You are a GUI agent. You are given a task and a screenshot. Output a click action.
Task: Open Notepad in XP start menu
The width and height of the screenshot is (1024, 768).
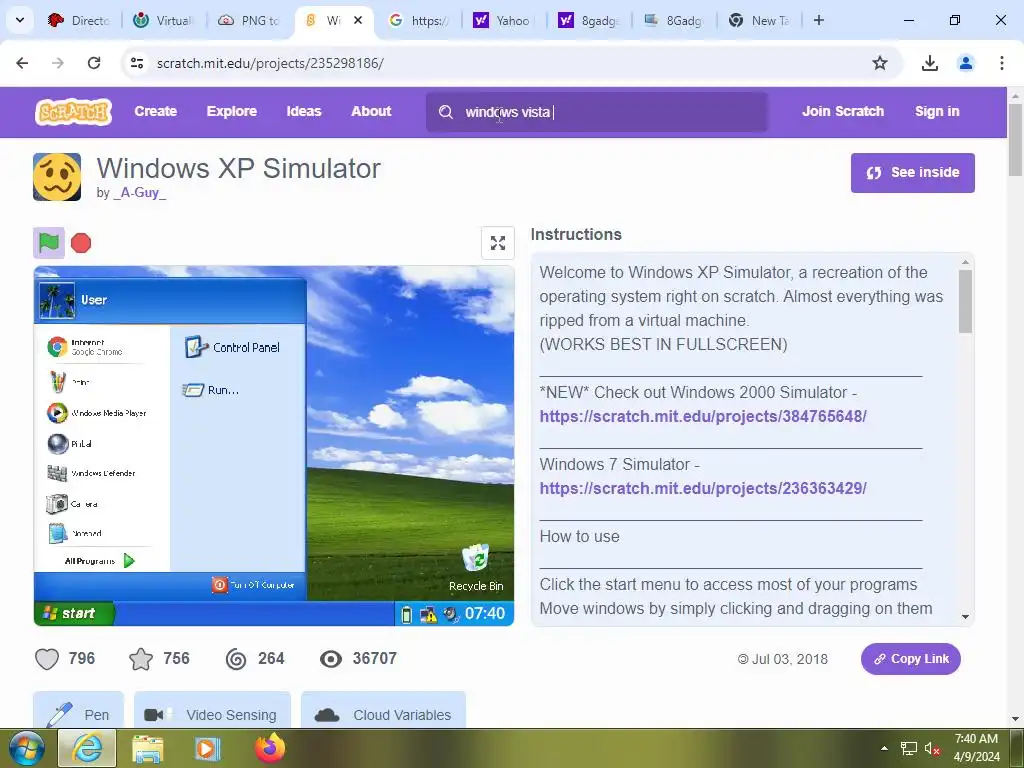point(74,534)
